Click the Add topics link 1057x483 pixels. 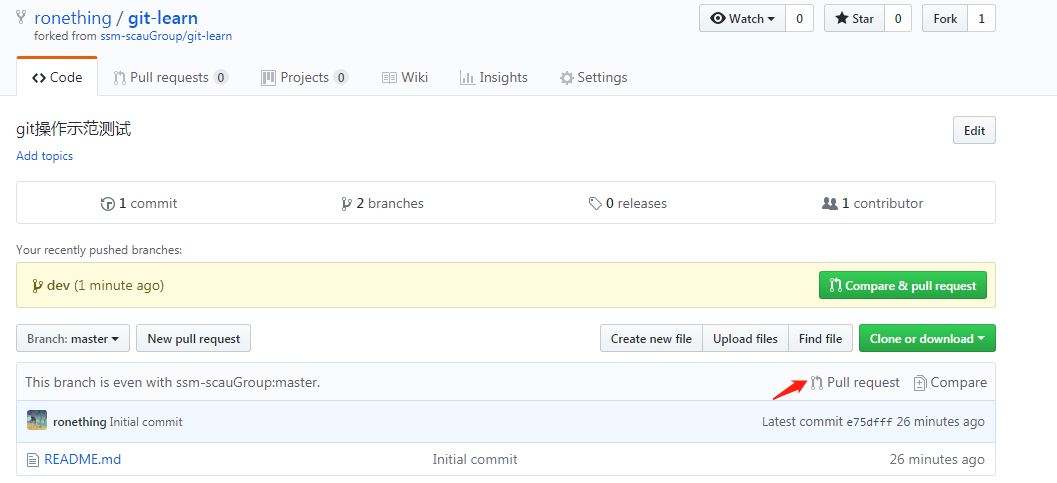(44, 156)
